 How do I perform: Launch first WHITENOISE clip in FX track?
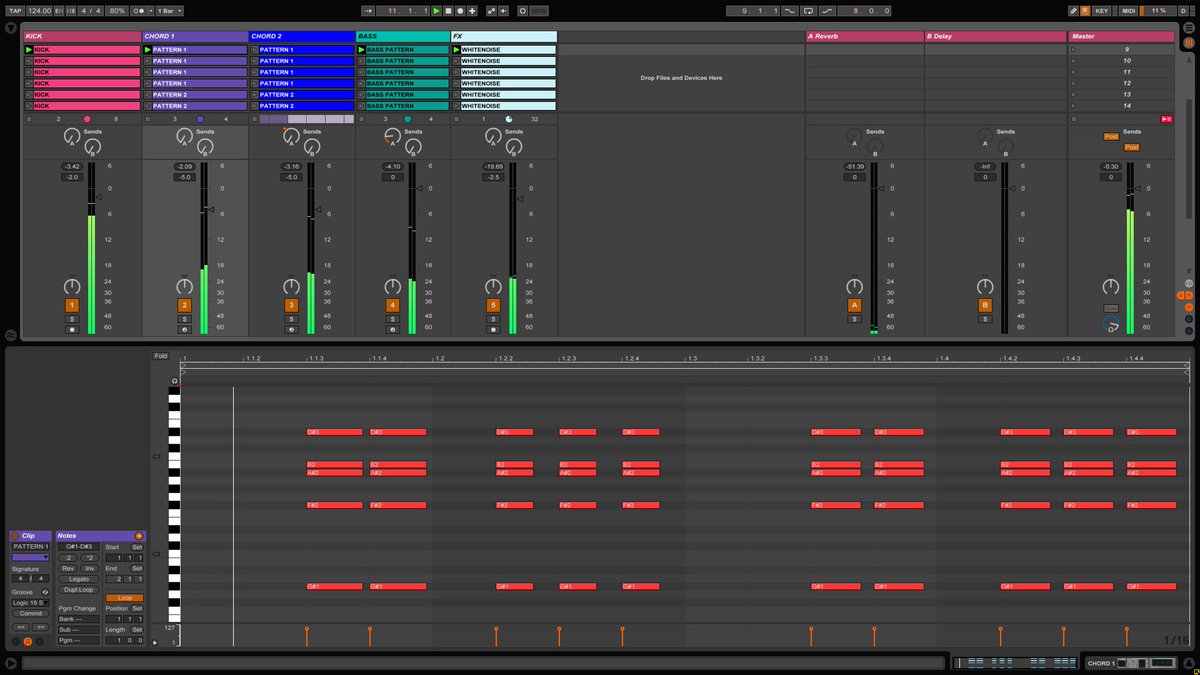(x=456, y=49)
